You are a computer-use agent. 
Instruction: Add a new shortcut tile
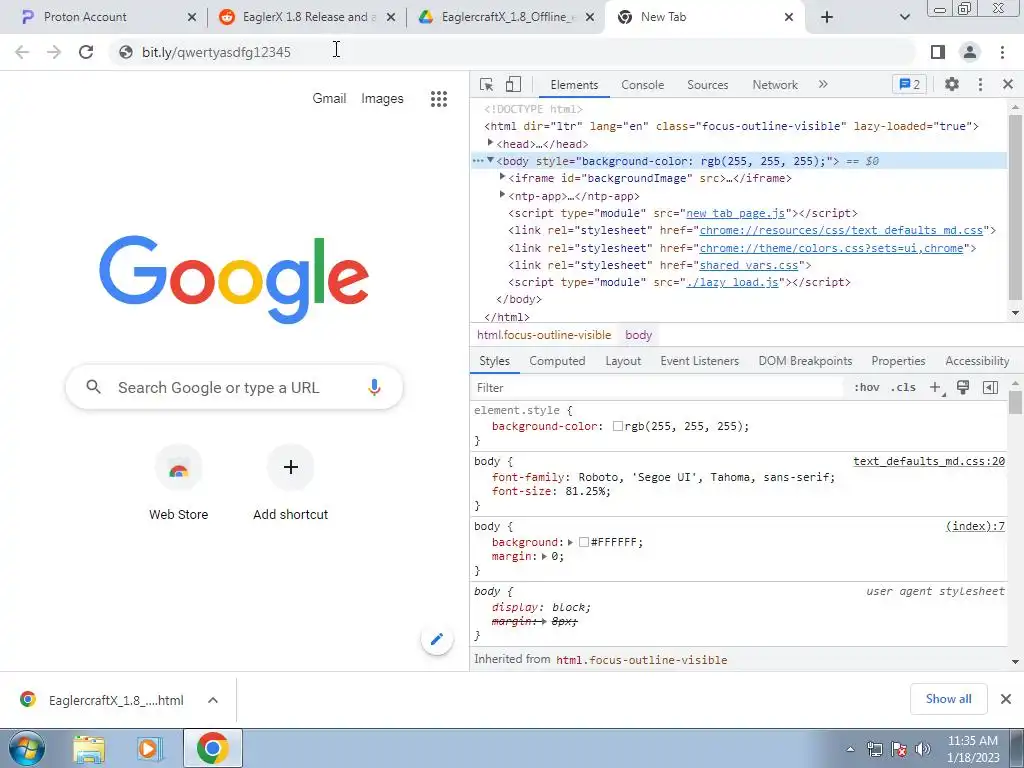(291, 483)
